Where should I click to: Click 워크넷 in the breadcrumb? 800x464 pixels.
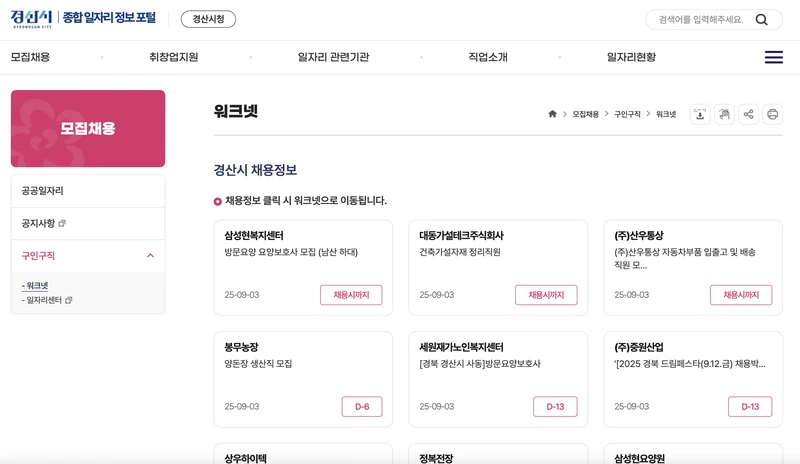click(x=666, y=114)
